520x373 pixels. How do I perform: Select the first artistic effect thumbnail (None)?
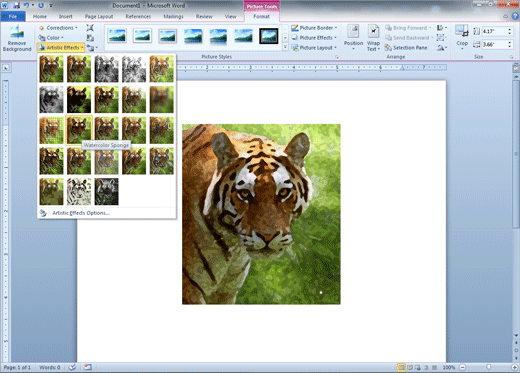[x=51, y=69]
